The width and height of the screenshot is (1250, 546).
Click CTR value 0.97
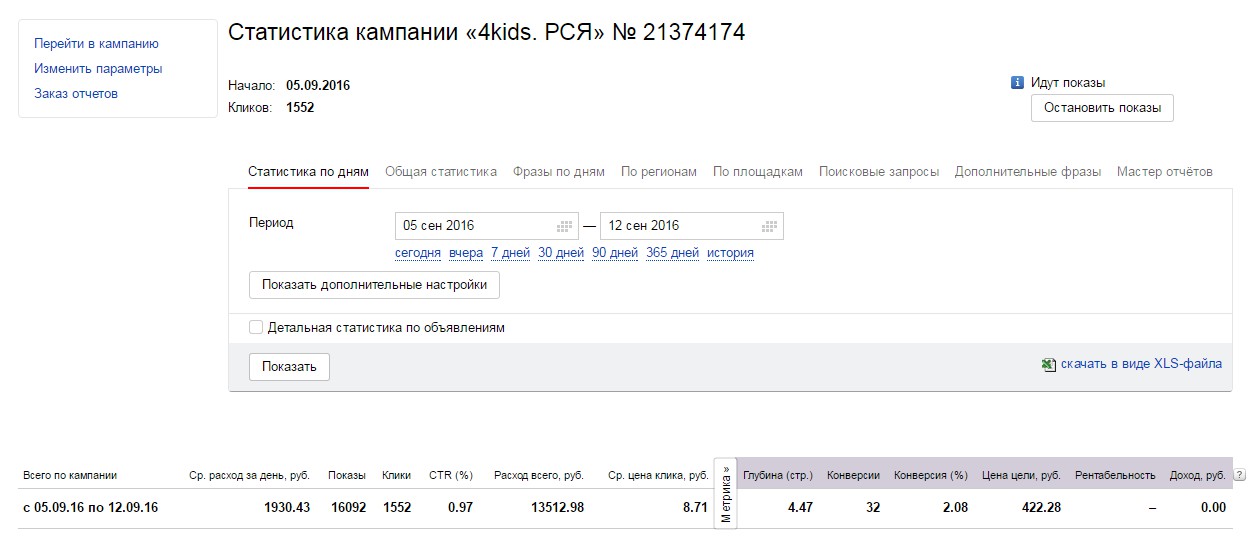pos(460,508)
